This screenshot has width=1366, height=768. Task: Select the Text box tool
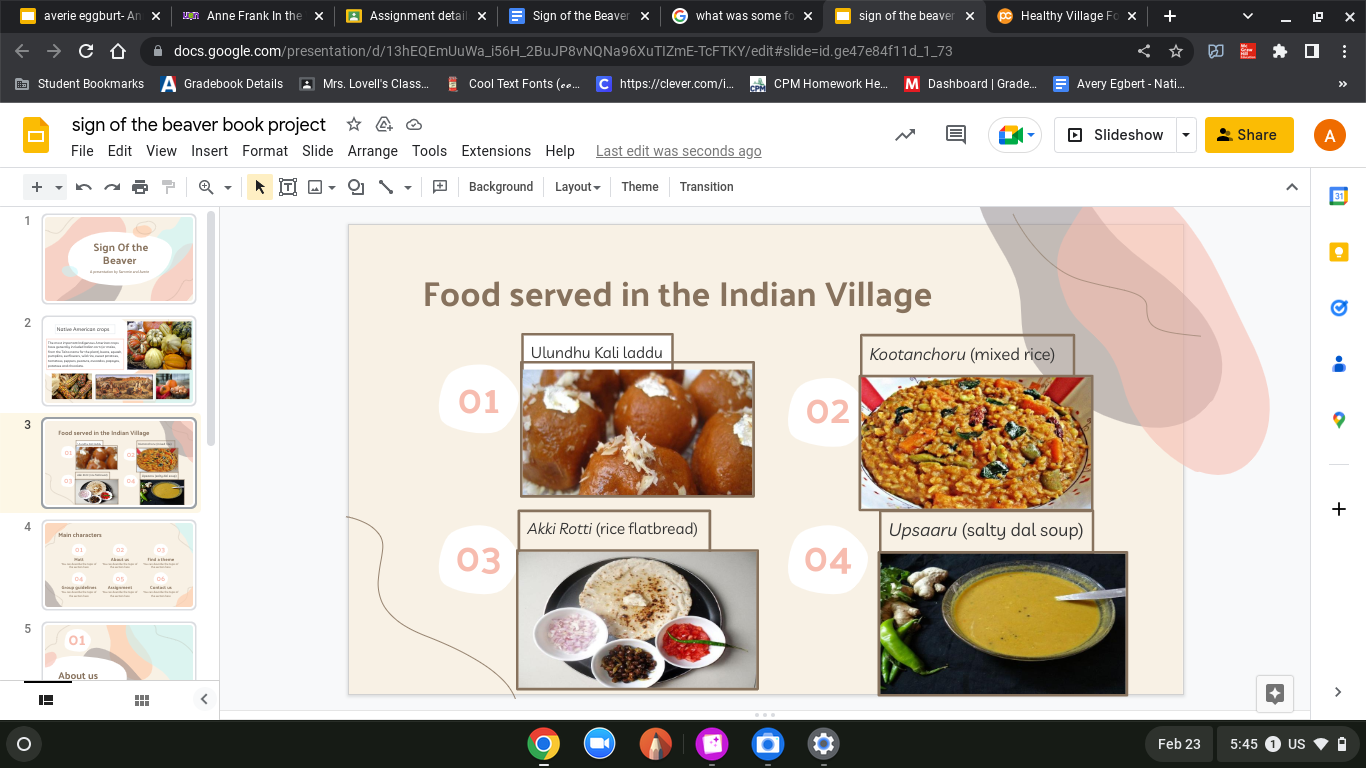pos(288,187)
